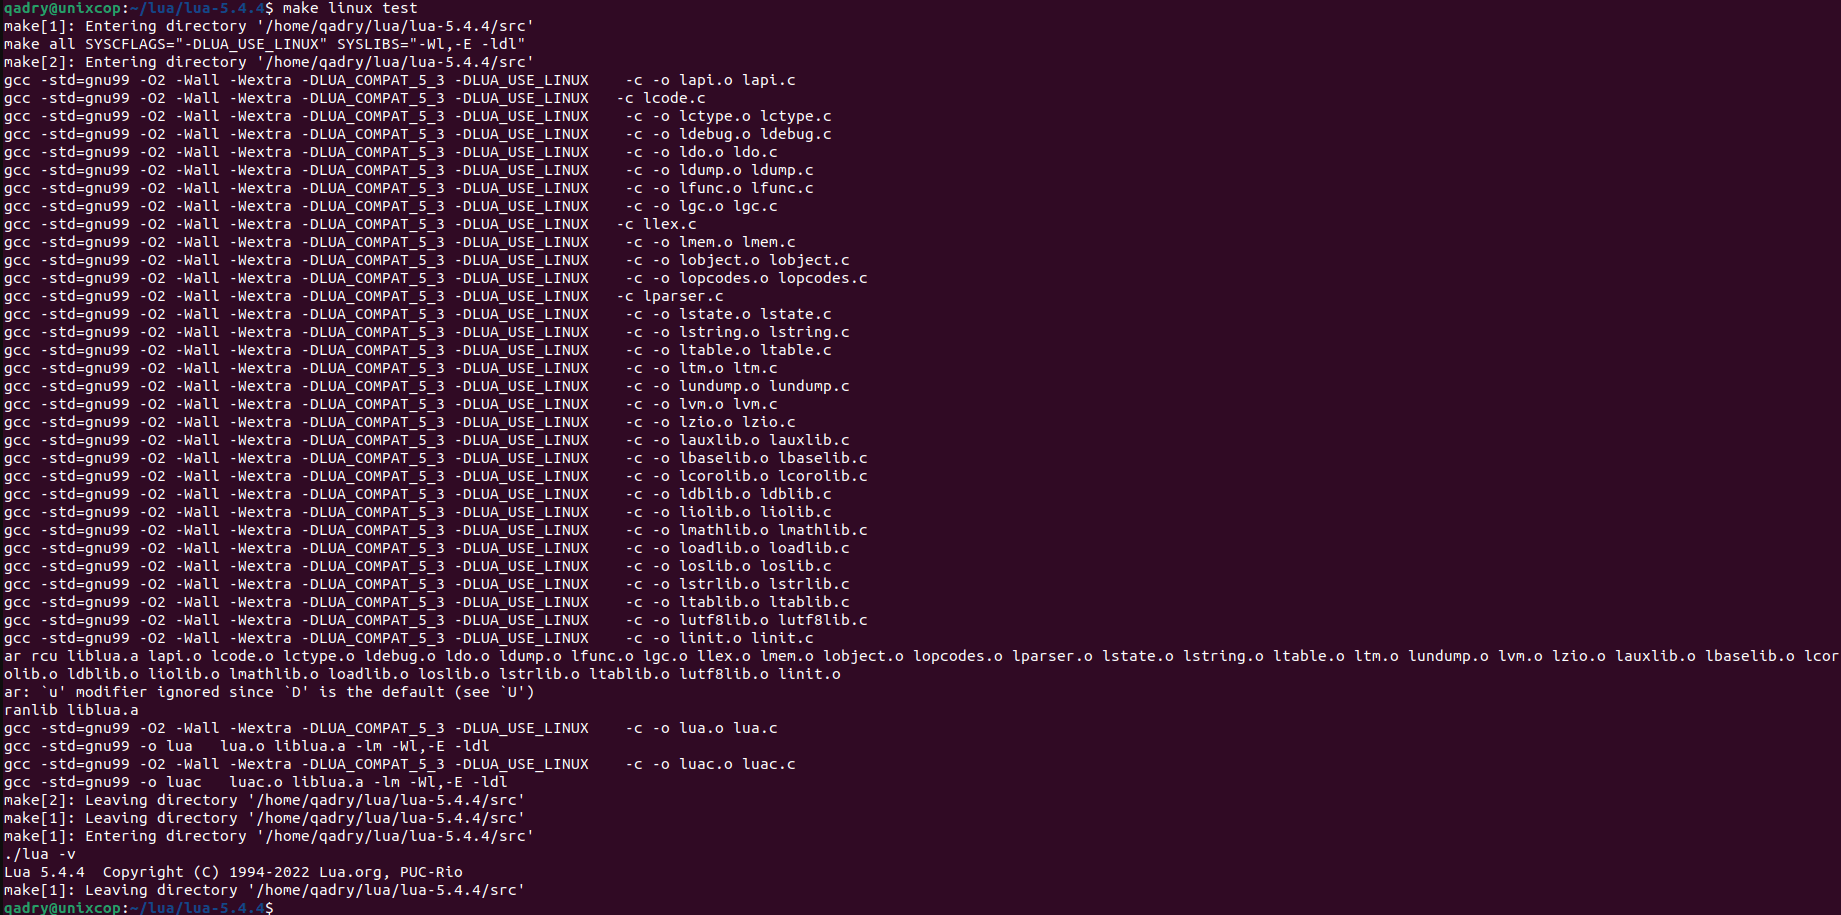Click the 'make[2]: Leaving directory' line
This screenshot has height=915, width=1841.
pyautogui.click(x=264, y=800)
